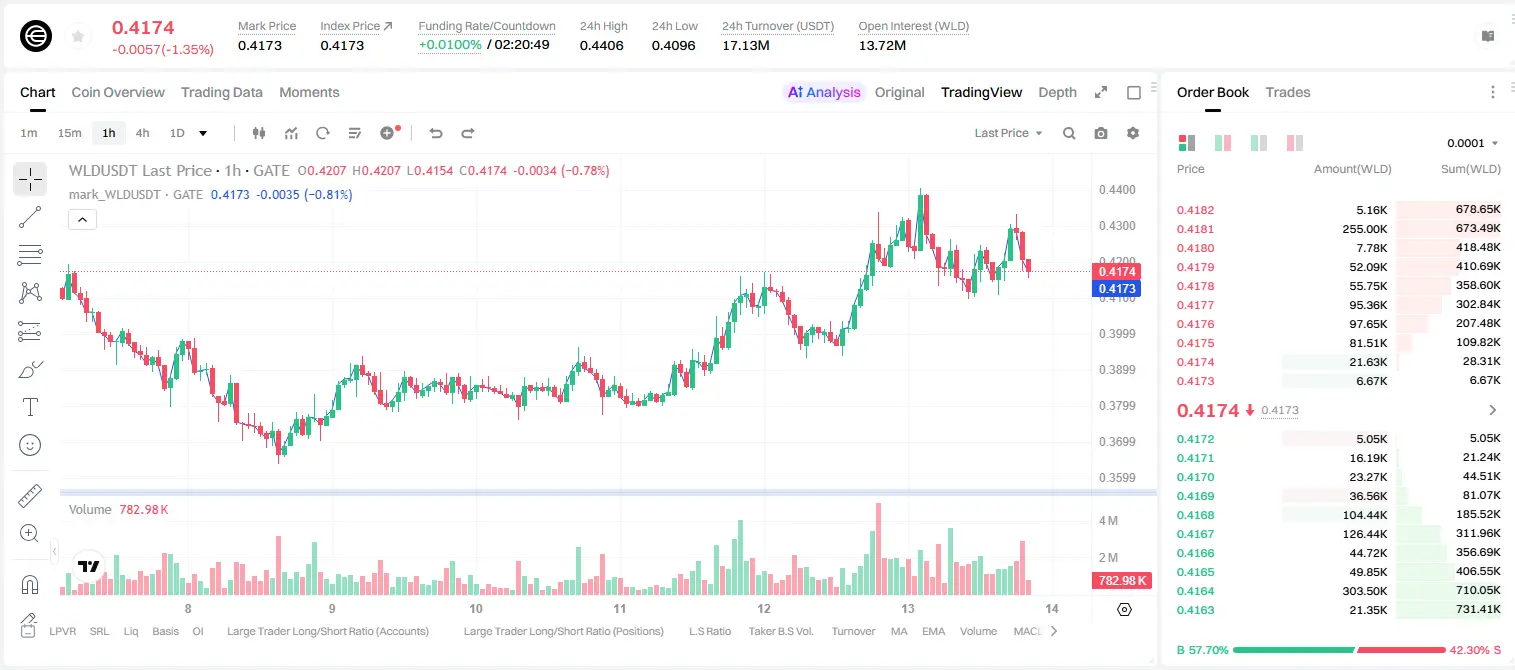Click the AI Analysis button
This screenshot has width=1515, height=670.
click(824, 92)
